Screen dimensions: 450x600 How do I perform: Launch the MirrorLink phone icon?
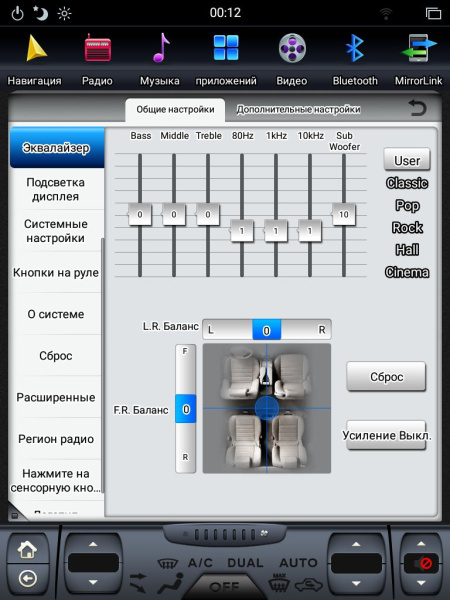419,48
